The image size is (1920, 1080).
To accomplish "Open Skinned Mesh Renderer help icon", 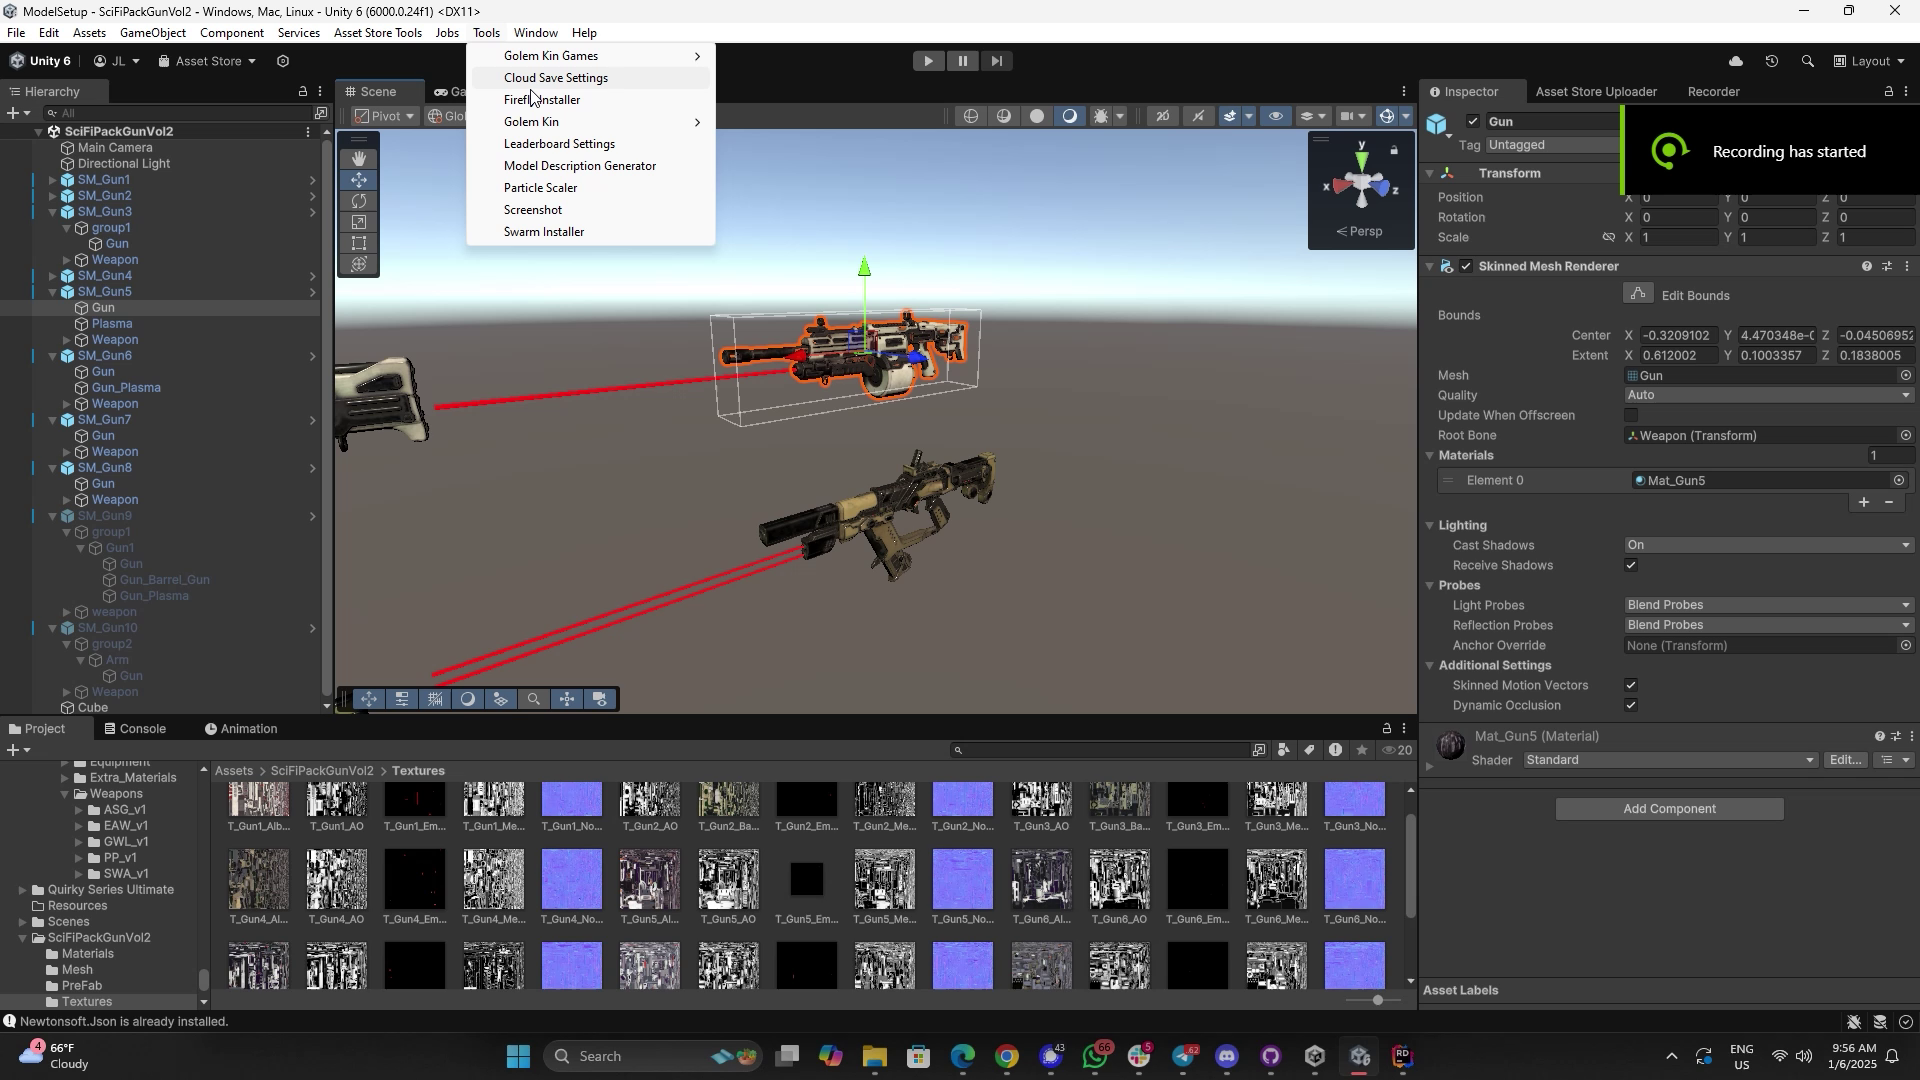I will pos(1867,267).
